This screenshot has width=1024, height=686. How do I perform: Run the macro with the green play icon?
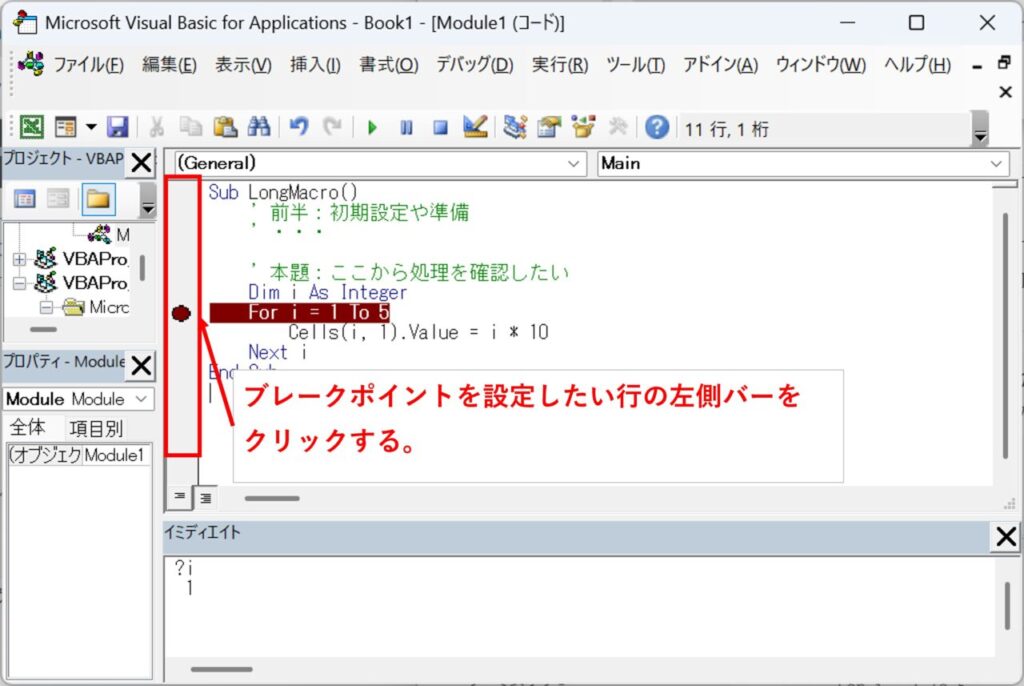click(x=372, y=127)
